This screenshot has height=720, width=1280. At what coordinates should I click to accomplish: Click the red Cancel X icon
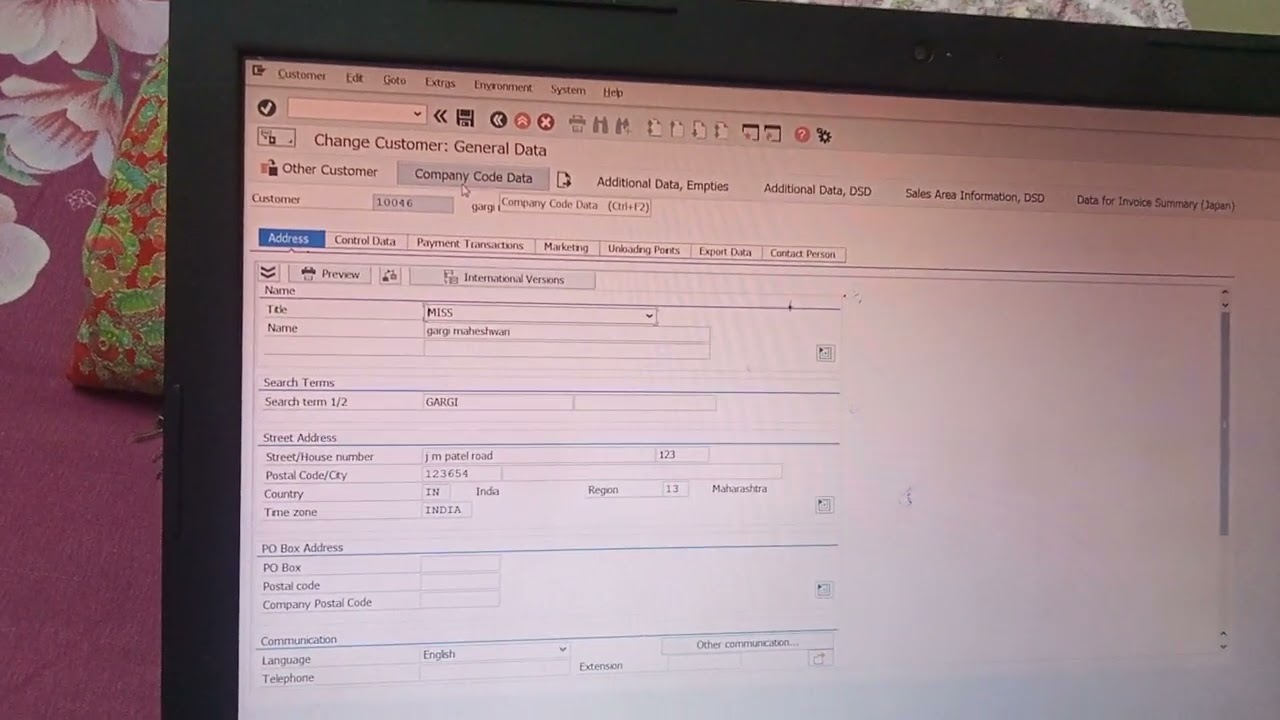pyautogui.click(x=545, y=122)
